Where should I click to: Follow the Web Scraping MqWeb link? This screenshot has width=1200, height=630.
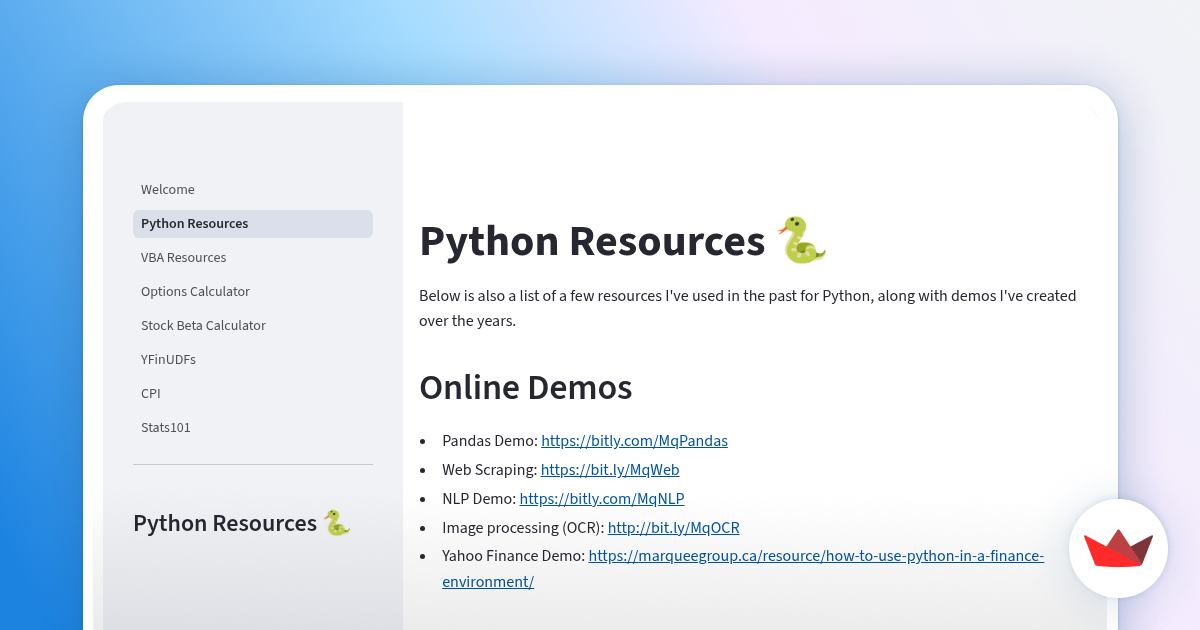click(610, 470)
